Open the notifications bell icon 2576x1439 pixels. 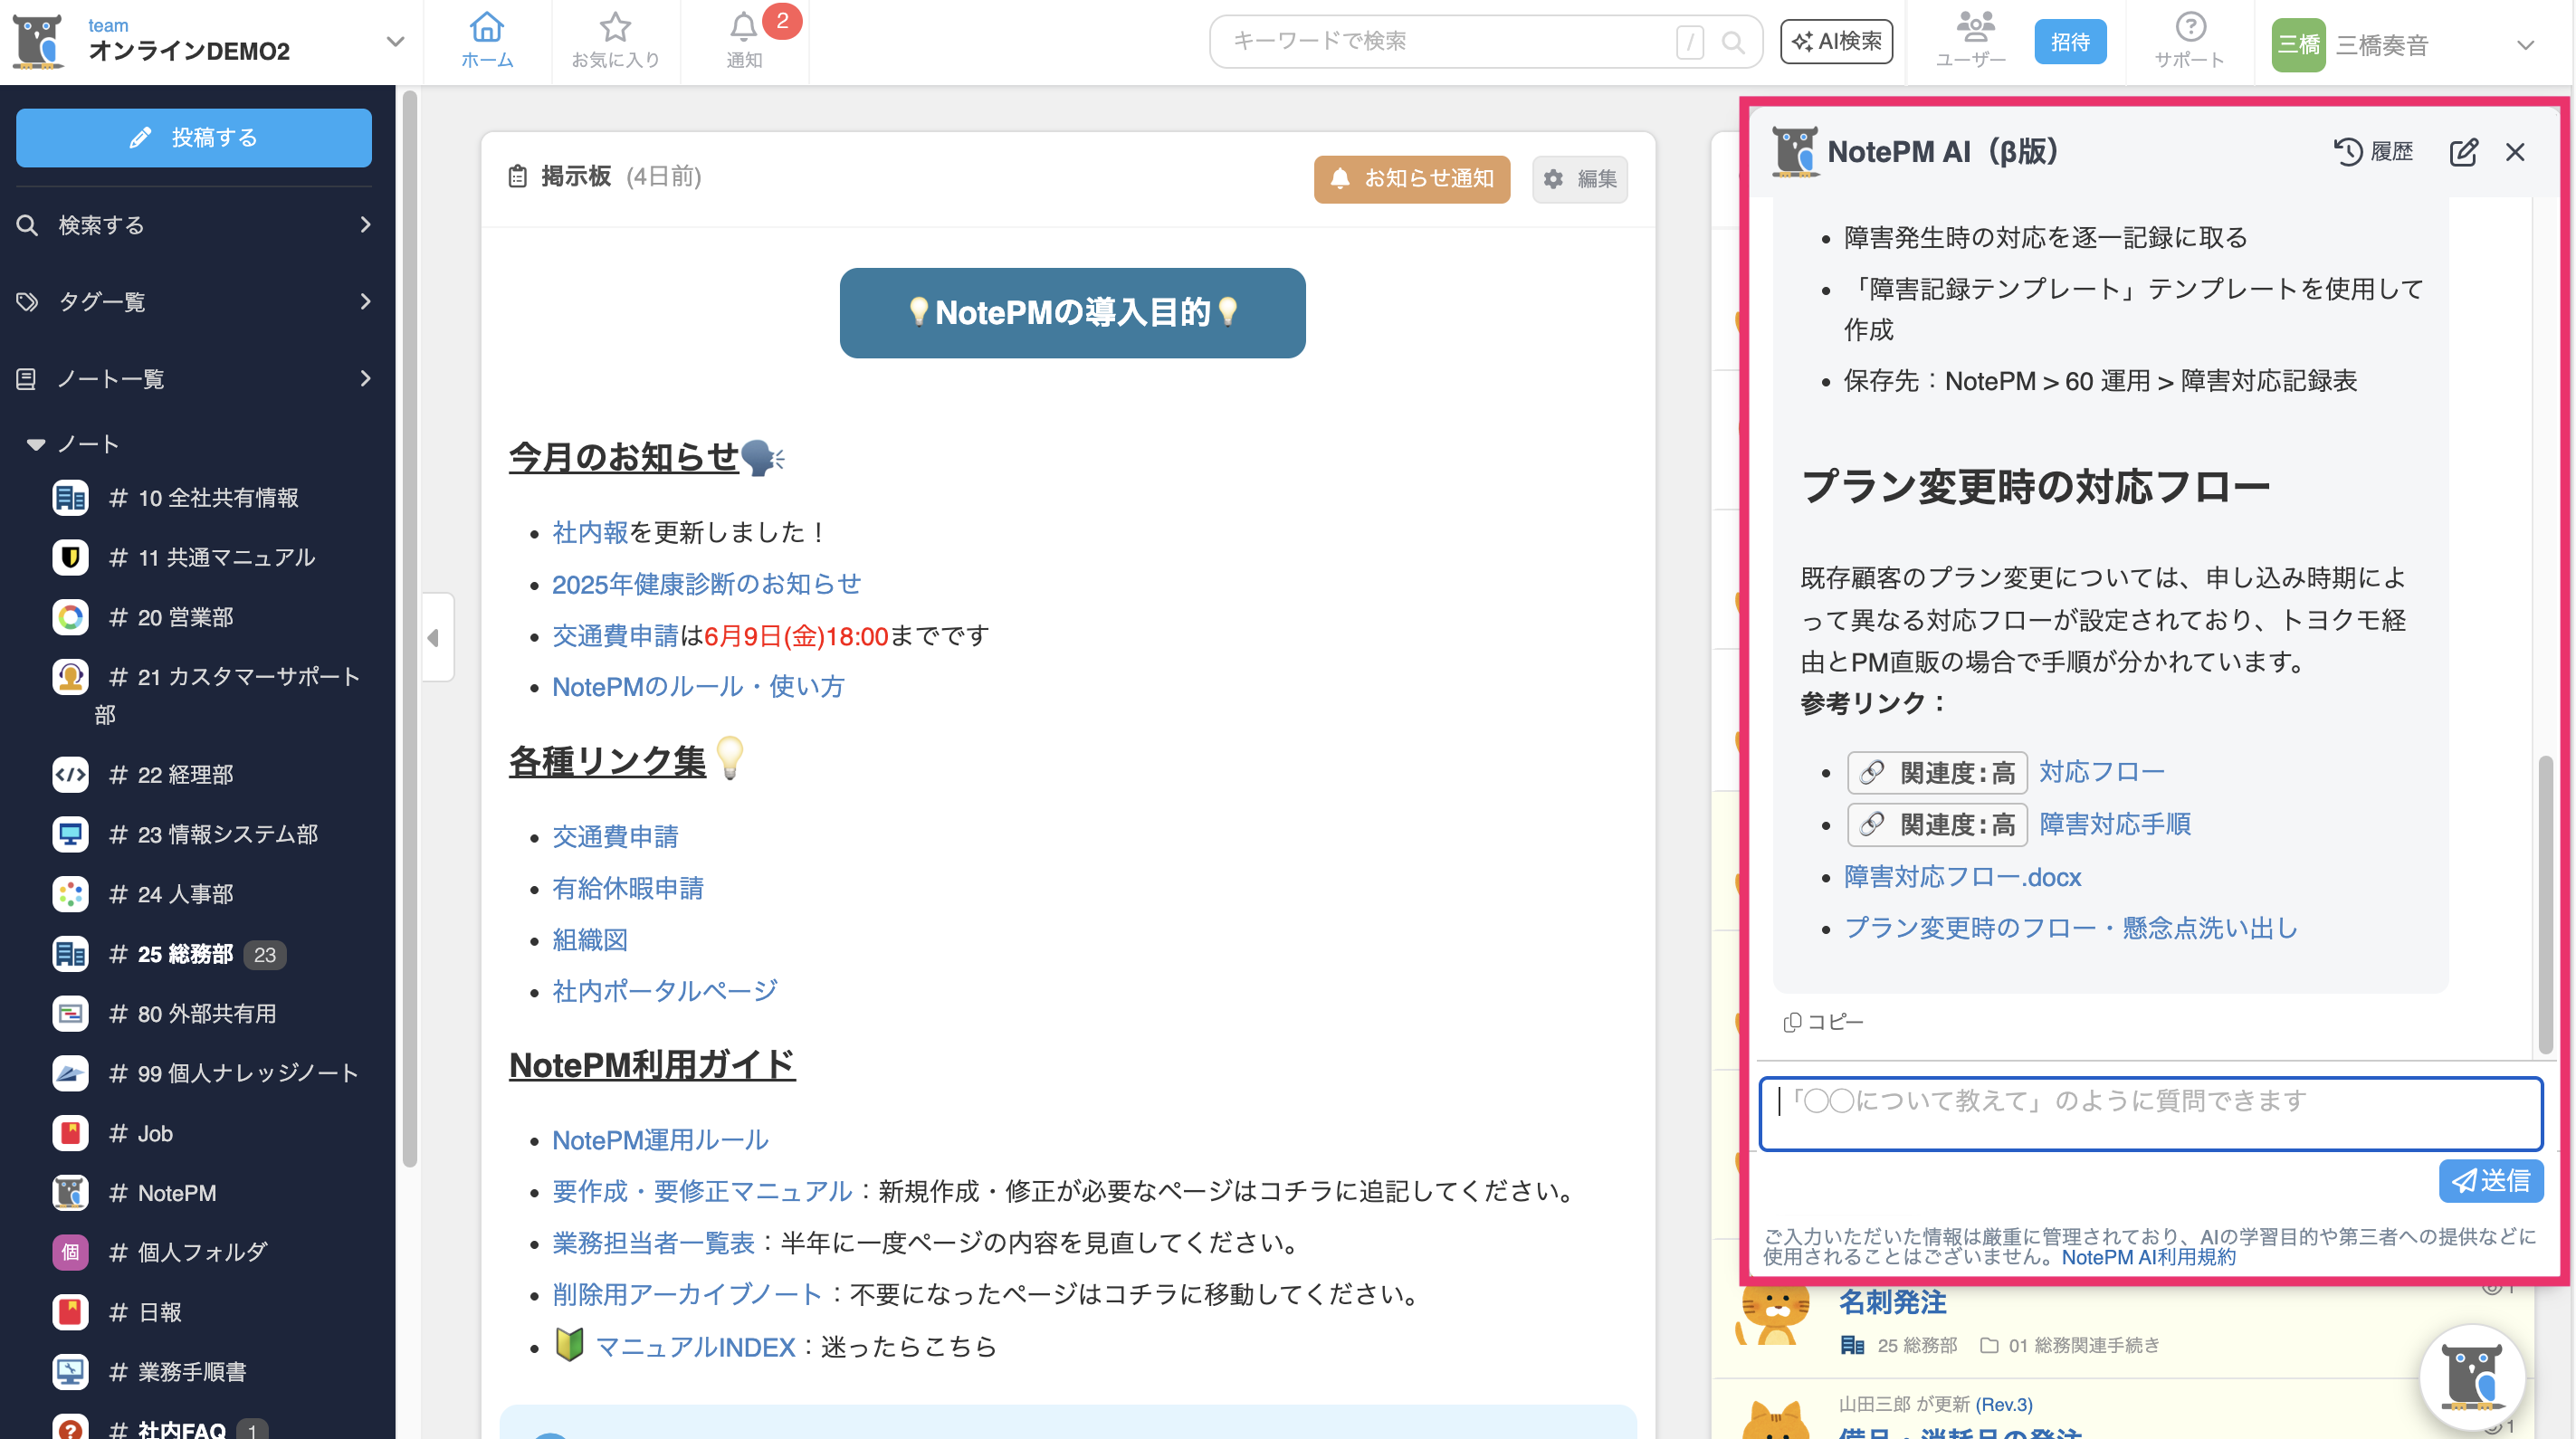pyautogui.click(x=743, y=28)
